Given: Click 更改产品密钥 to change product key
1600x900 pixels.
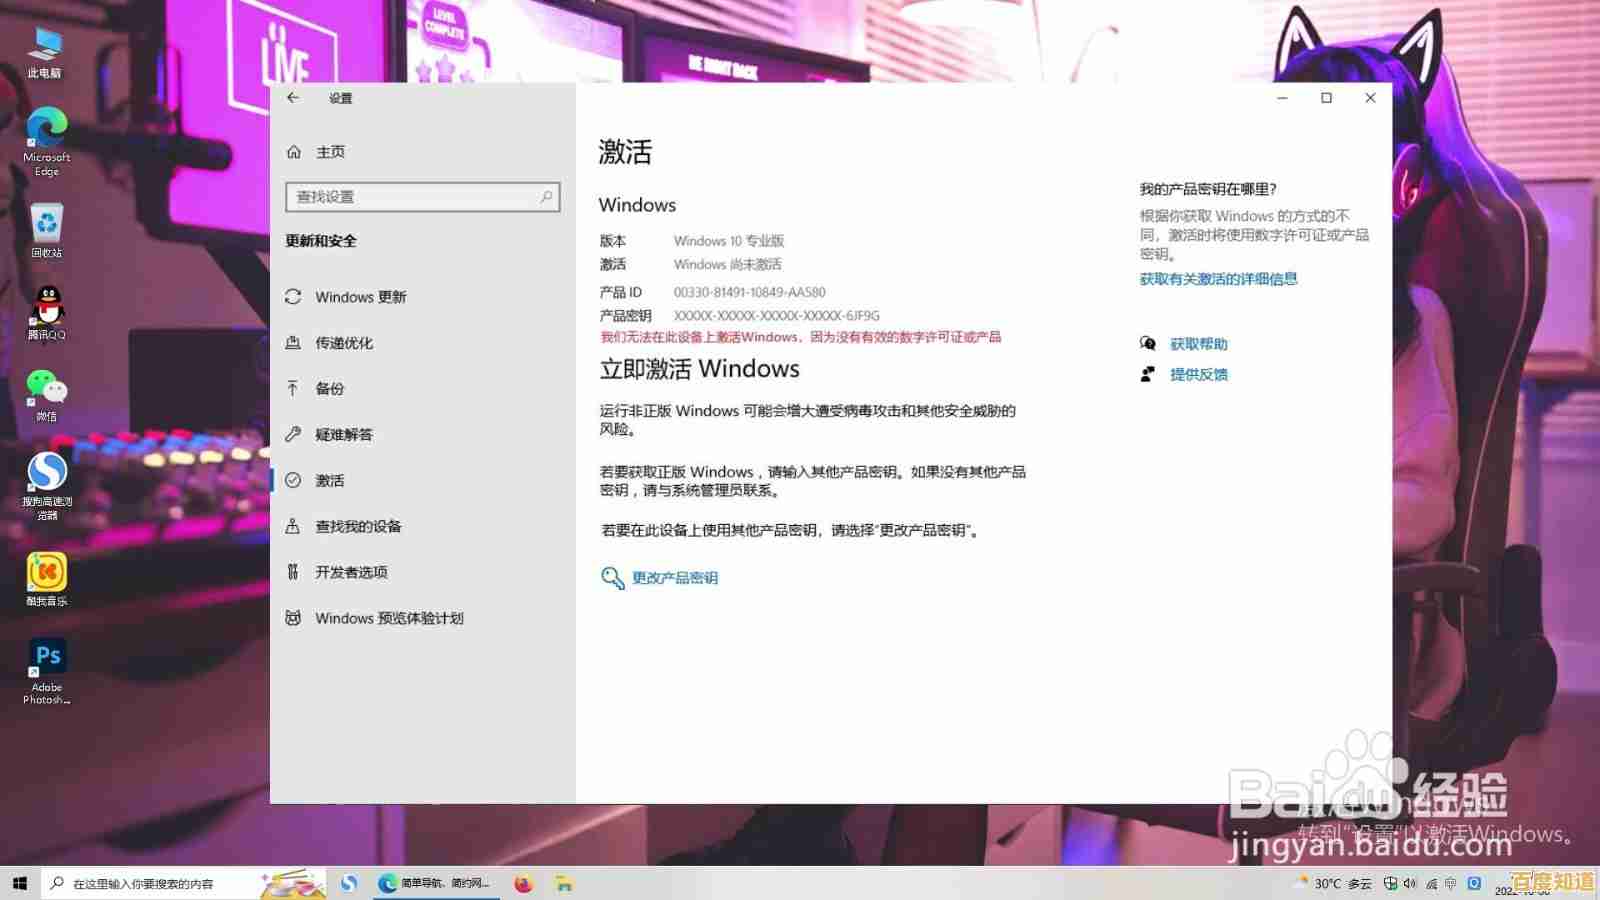Looking at the screenshot, I should 674,577.
